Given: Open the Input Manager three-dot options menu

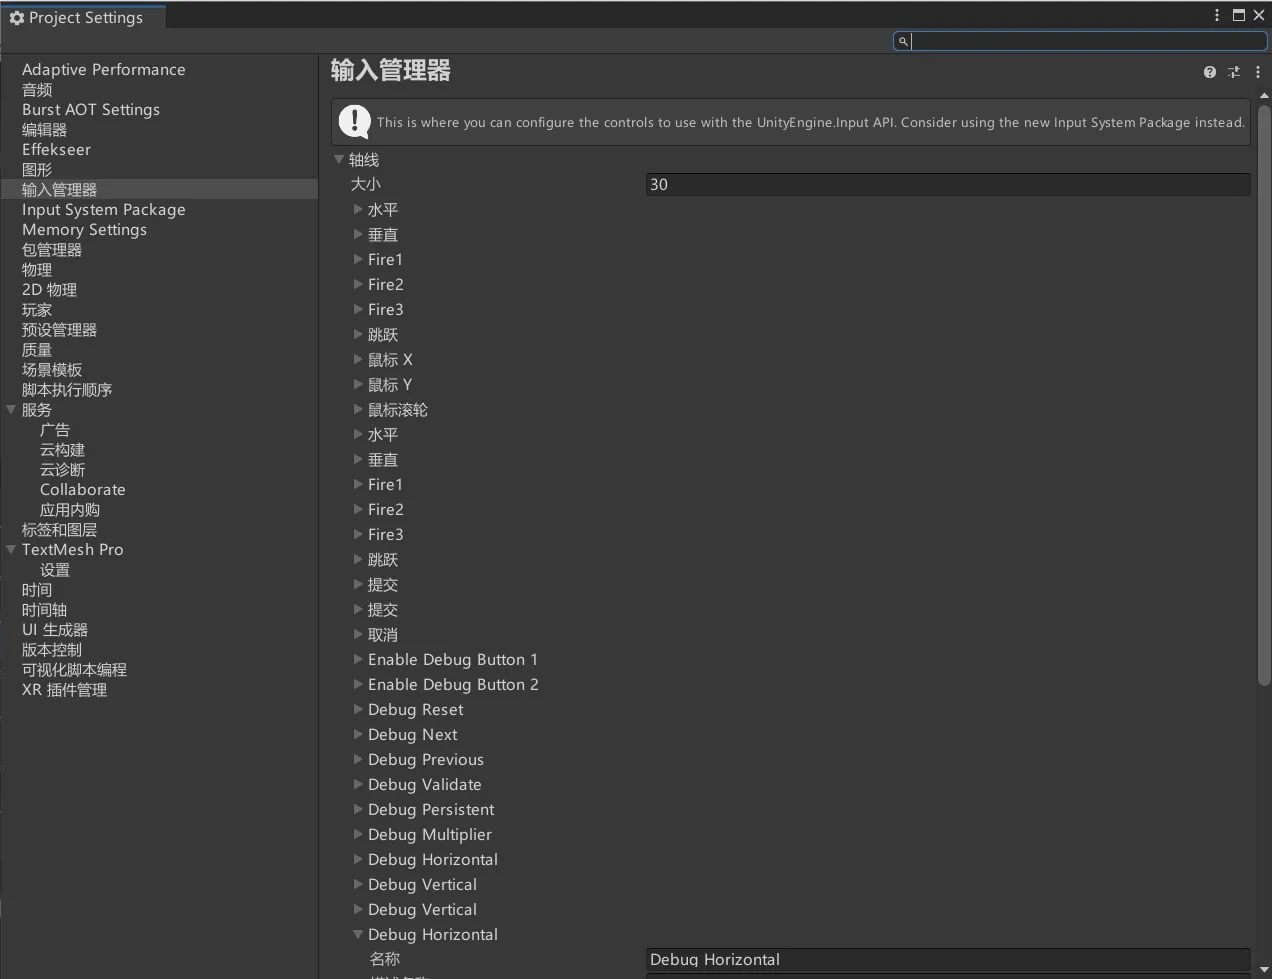Looking at the screenshot, I should tap(1258, 72).
